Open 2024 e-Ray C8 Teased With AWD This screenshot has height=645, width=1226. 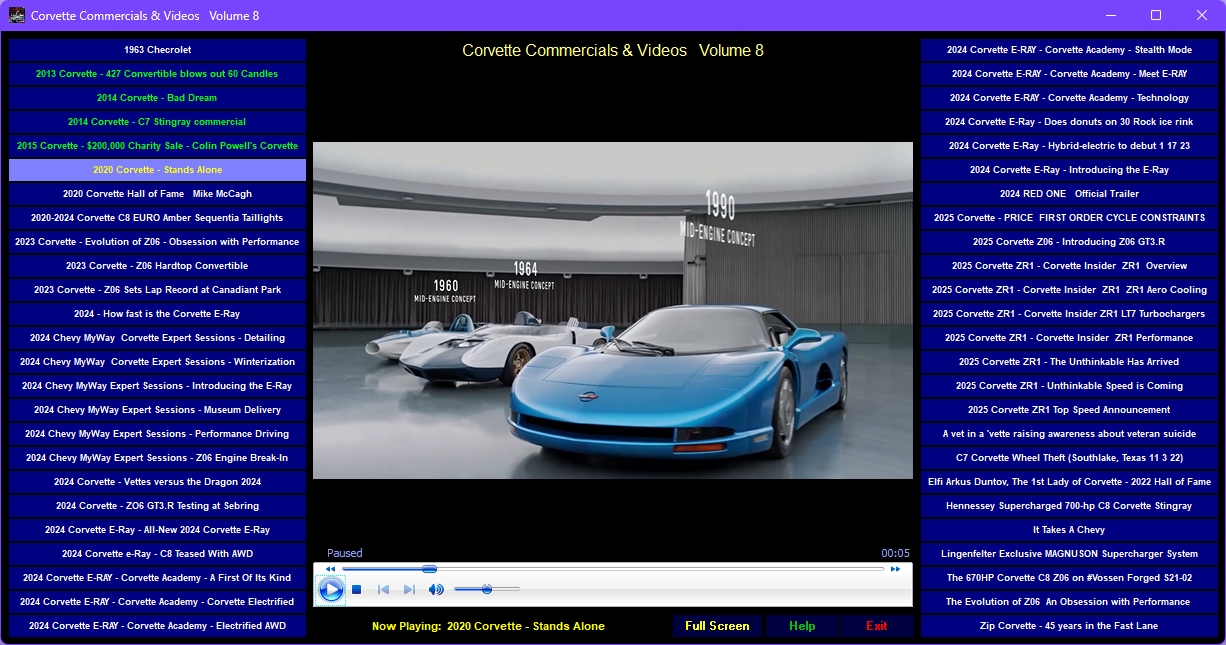pyautogui.click(x=157, y=554)
